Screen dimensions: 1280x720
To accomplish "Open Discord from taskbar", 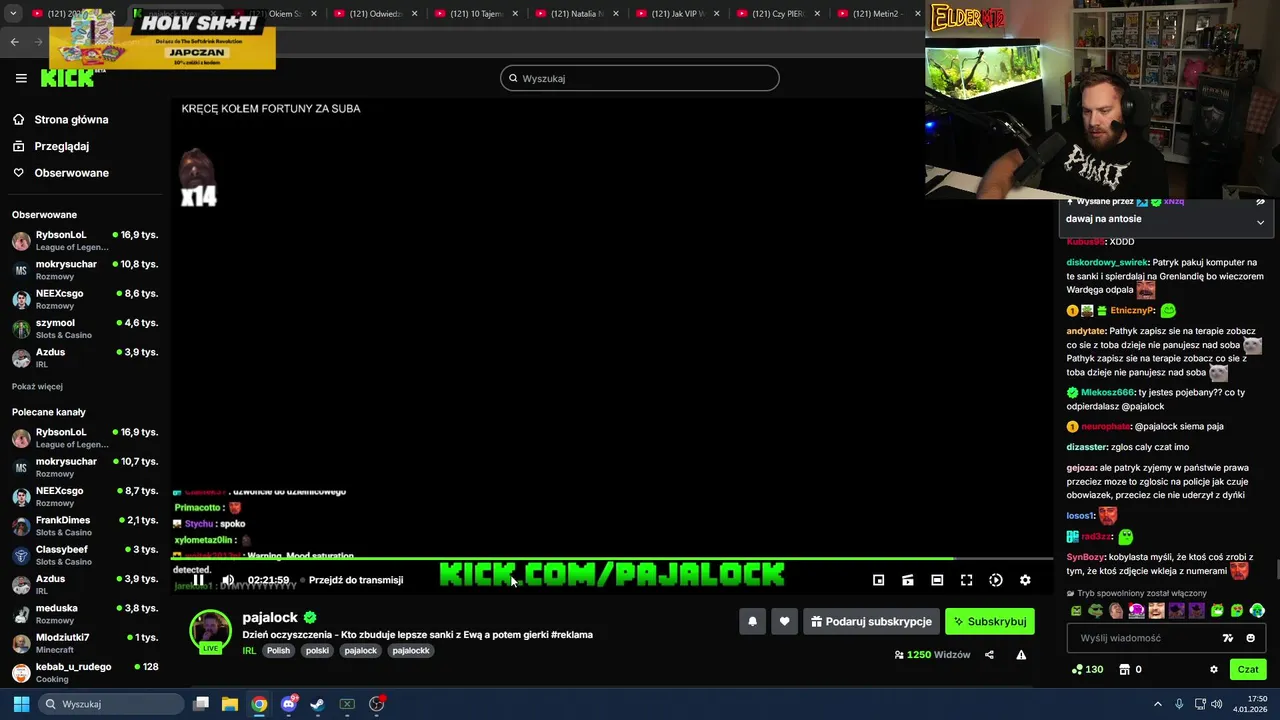I will (289, 704).
